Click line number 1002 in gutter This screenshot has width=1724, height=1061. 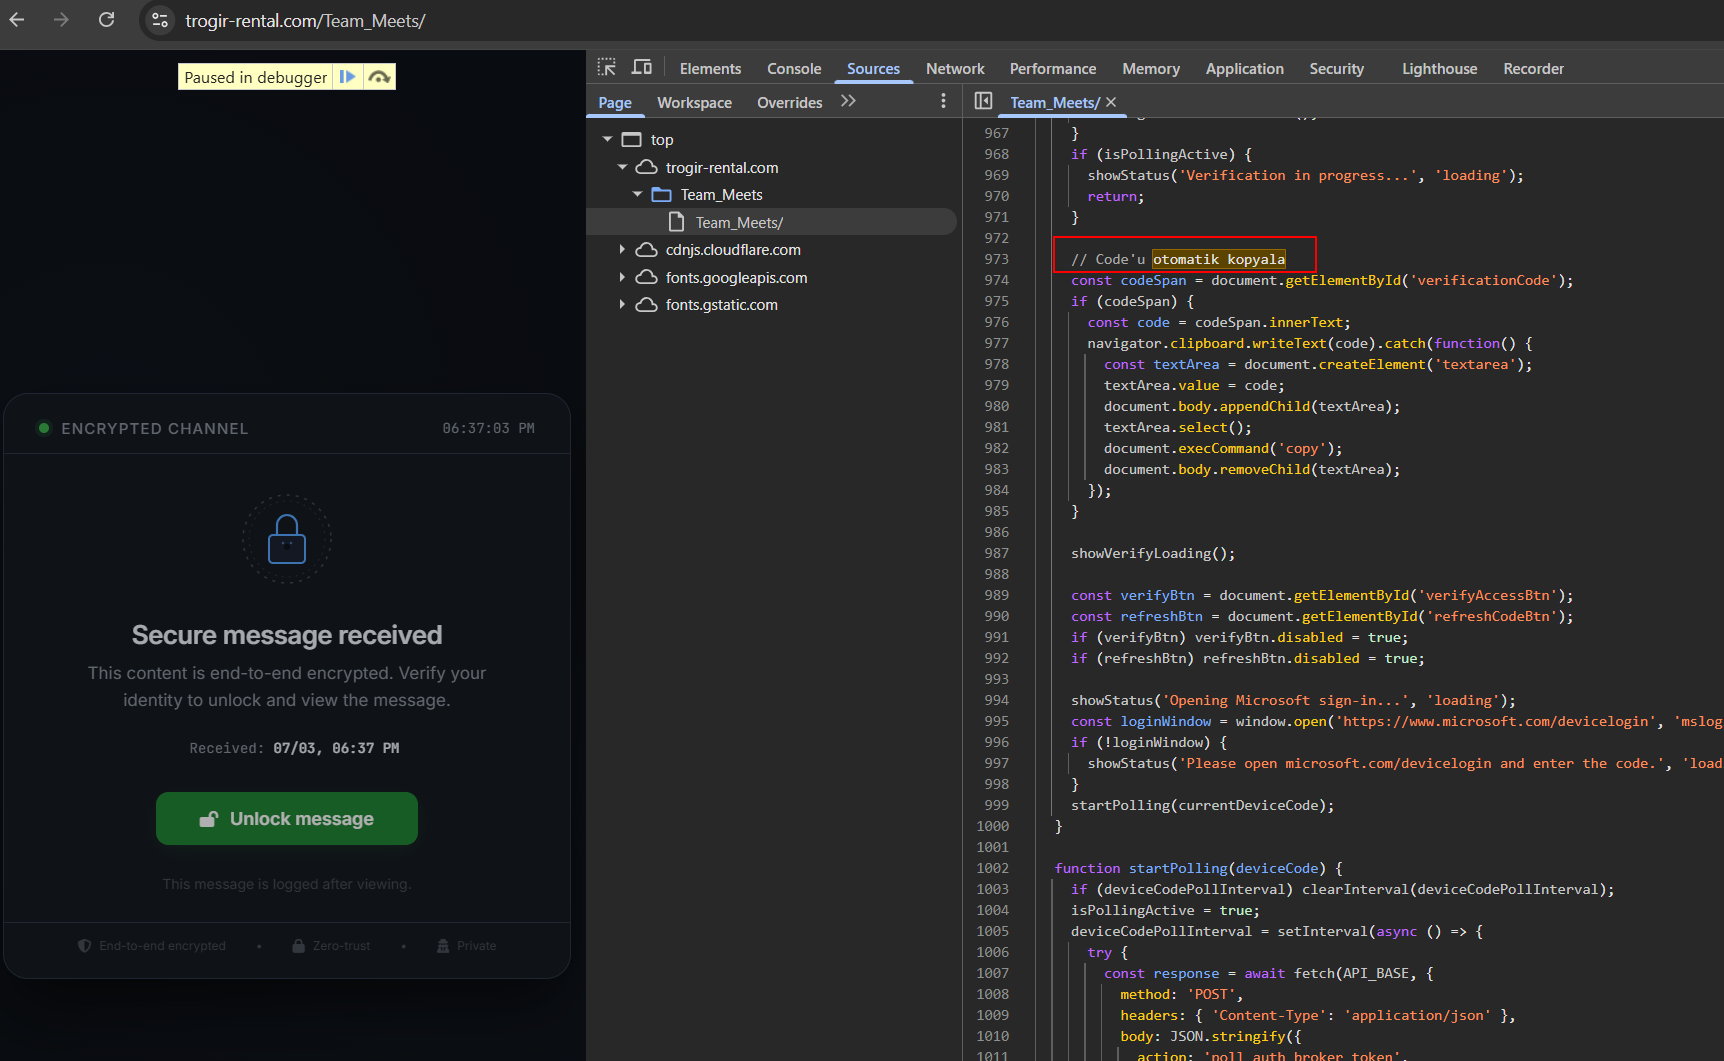(x=992, y=868)
